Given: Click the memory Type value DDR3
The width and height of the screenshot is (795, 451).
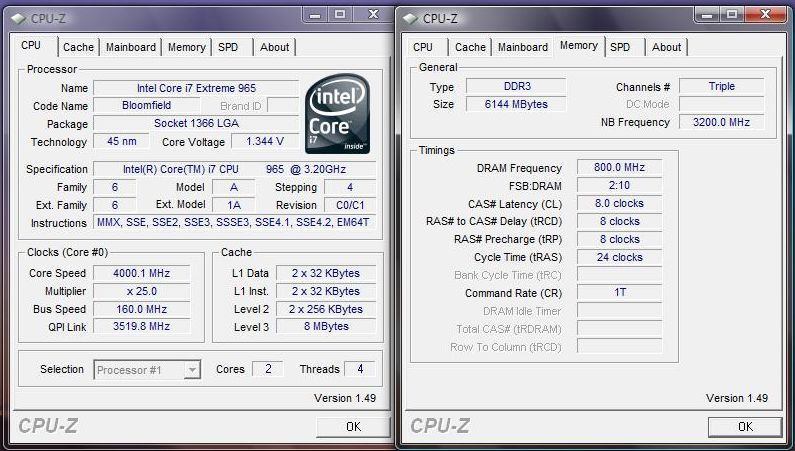Looking at the screenshot, I should 516,86.
